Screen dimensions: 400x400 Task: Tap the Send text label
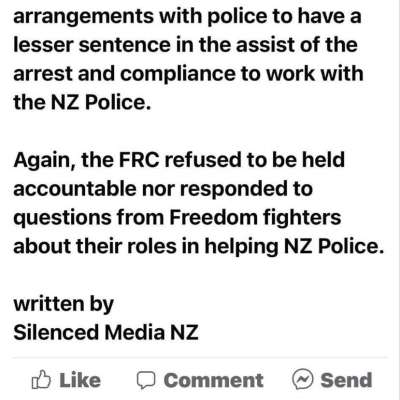pos(346,380)
